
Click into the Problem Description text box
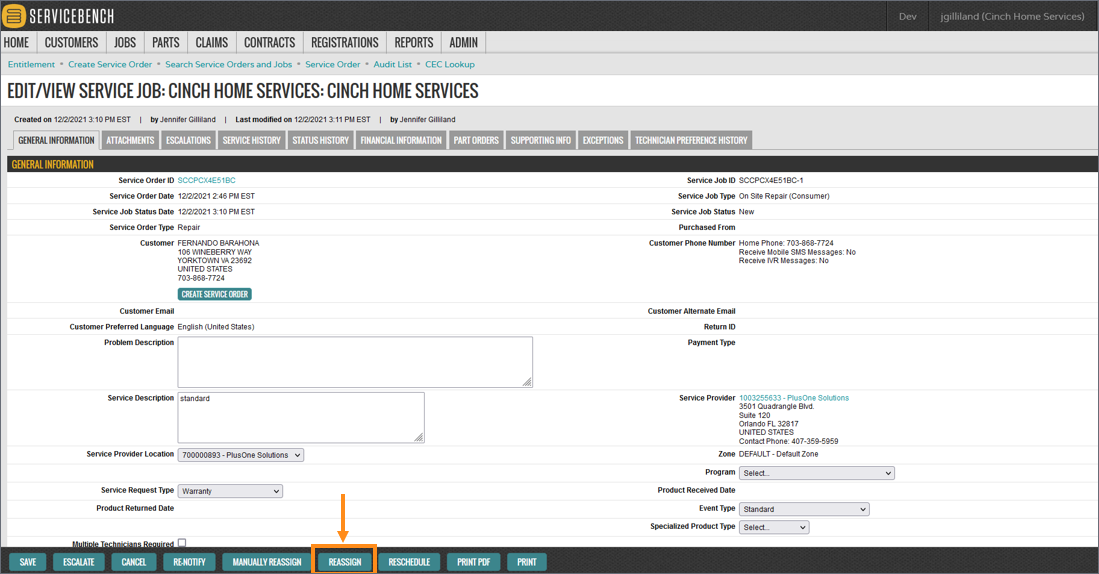coord(355,362)
